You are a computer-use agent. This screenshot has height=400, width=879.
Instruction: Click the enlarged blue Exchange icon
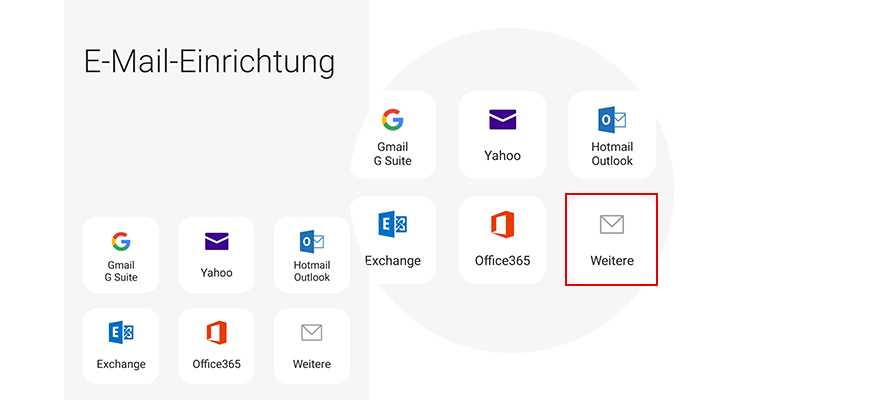click(x=392, y=224)
